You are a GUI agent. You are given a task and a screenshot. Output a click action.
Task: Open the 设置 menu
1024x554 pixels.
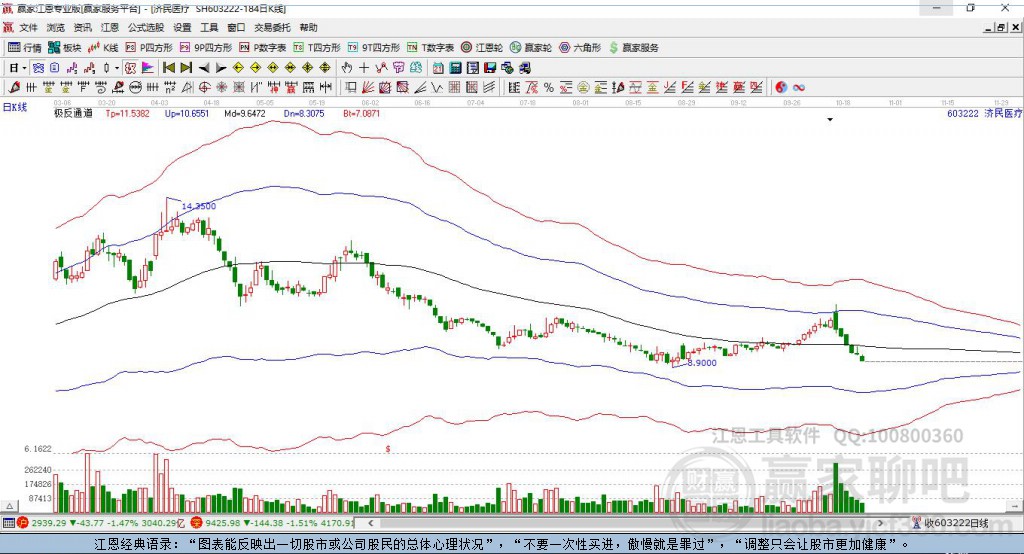click(x=182, y=27)
